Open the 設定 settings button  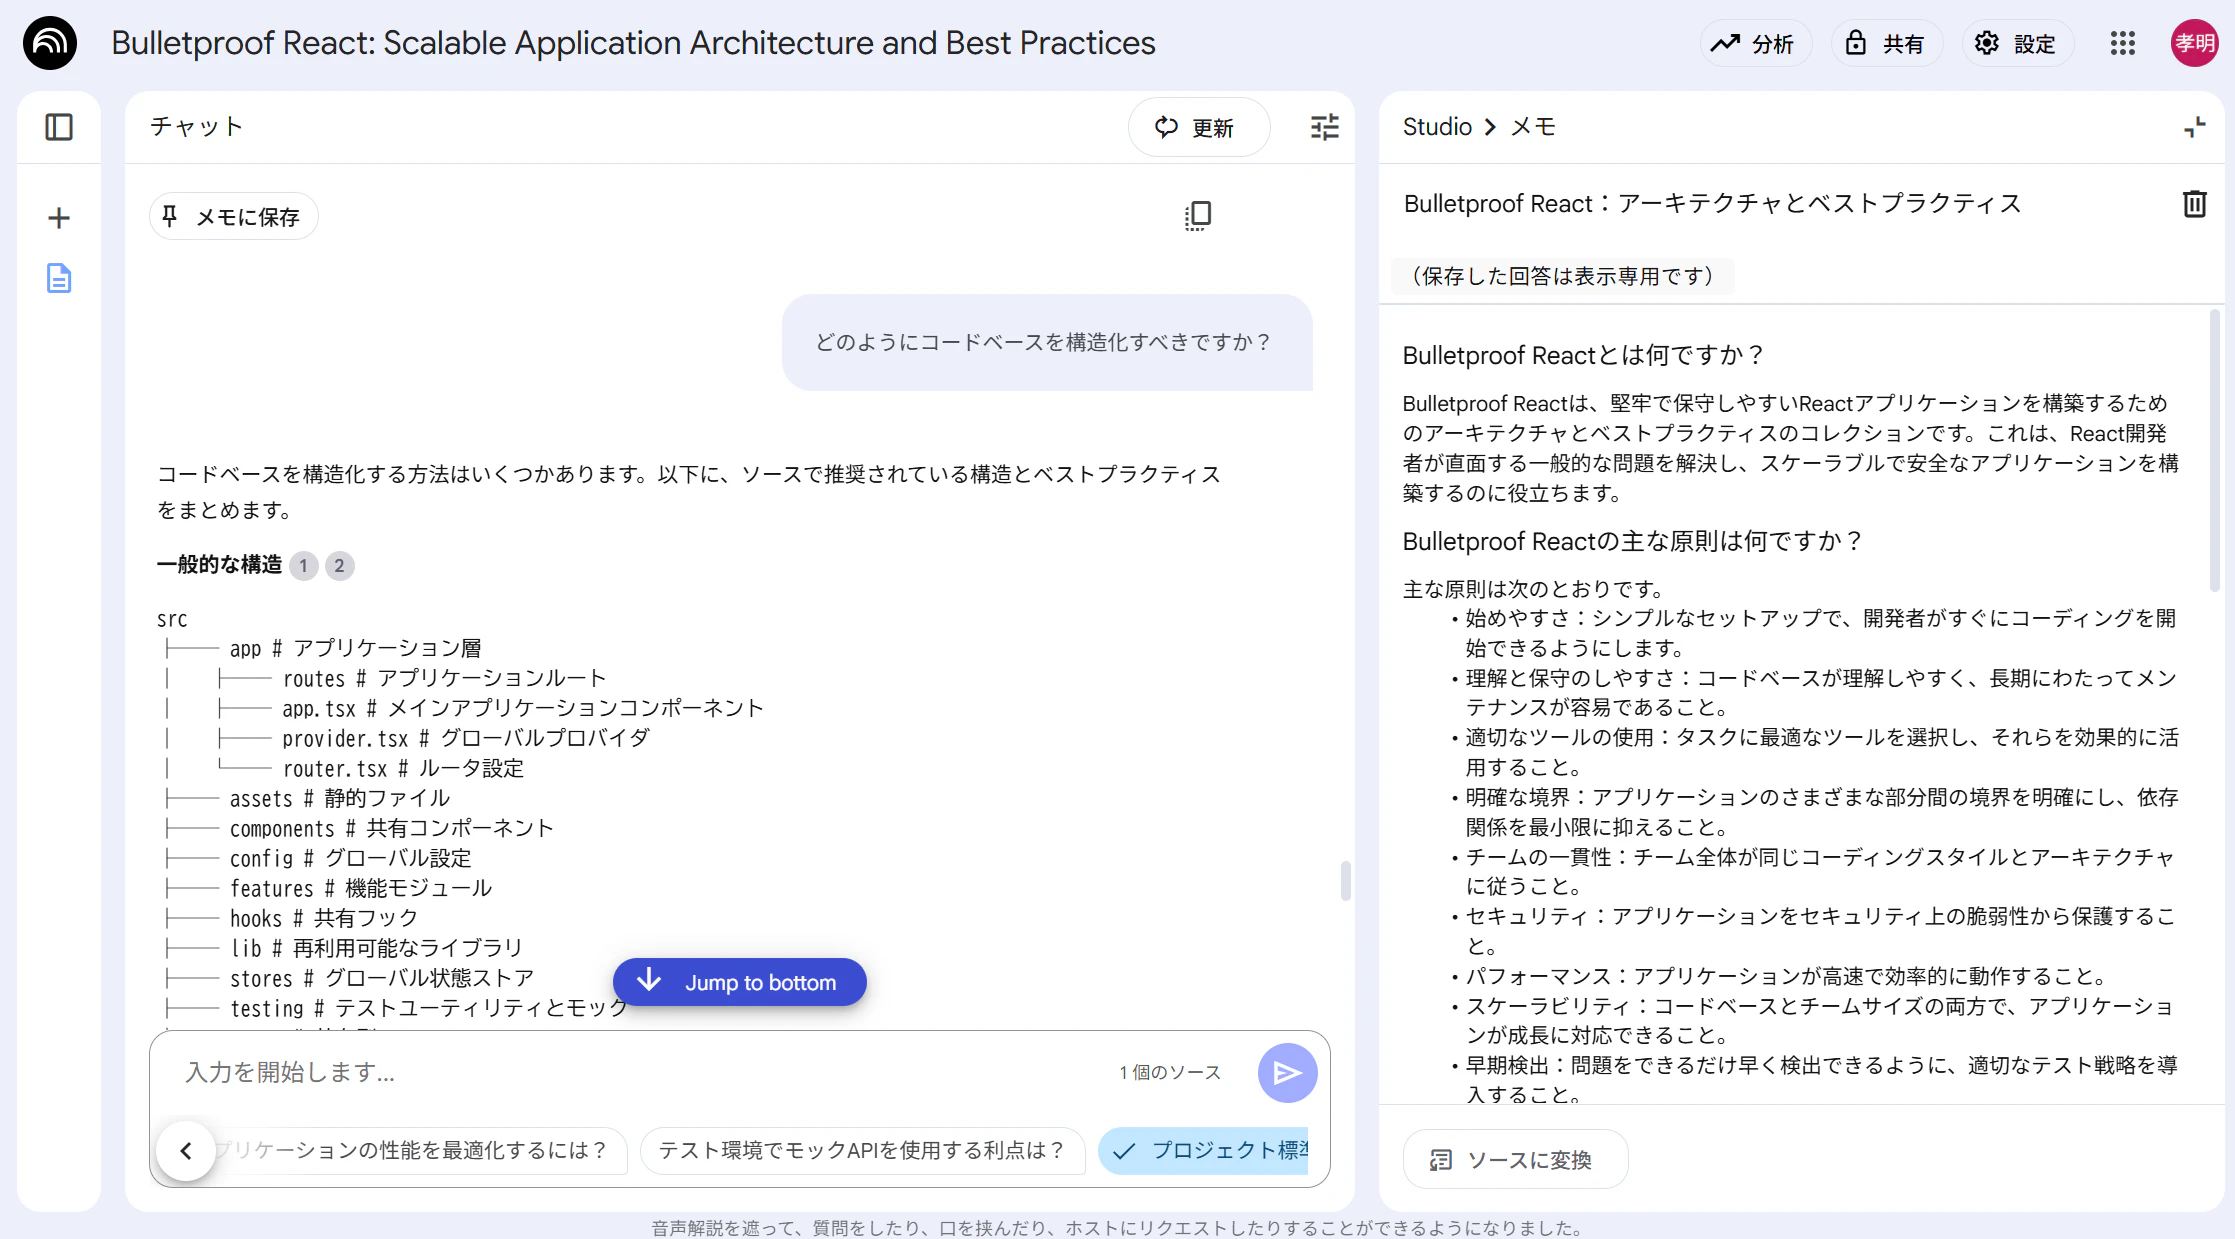[x=2017, y=43]
